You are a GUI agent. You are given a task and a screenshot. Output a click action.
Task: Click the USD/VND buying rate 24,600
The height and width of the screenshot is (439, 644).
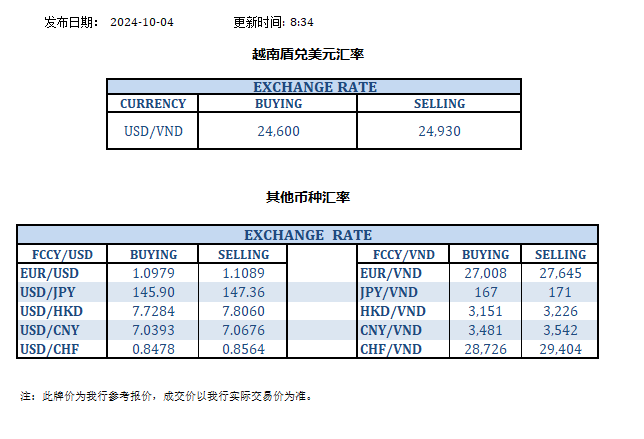[279, 130]
